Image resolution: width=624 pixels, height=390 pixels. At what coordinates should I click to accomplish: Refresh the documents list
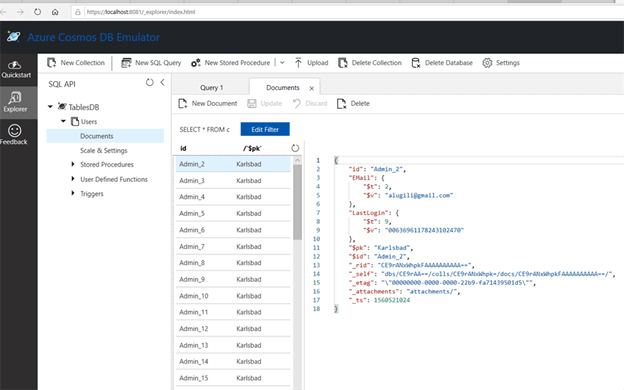(295, 148)
